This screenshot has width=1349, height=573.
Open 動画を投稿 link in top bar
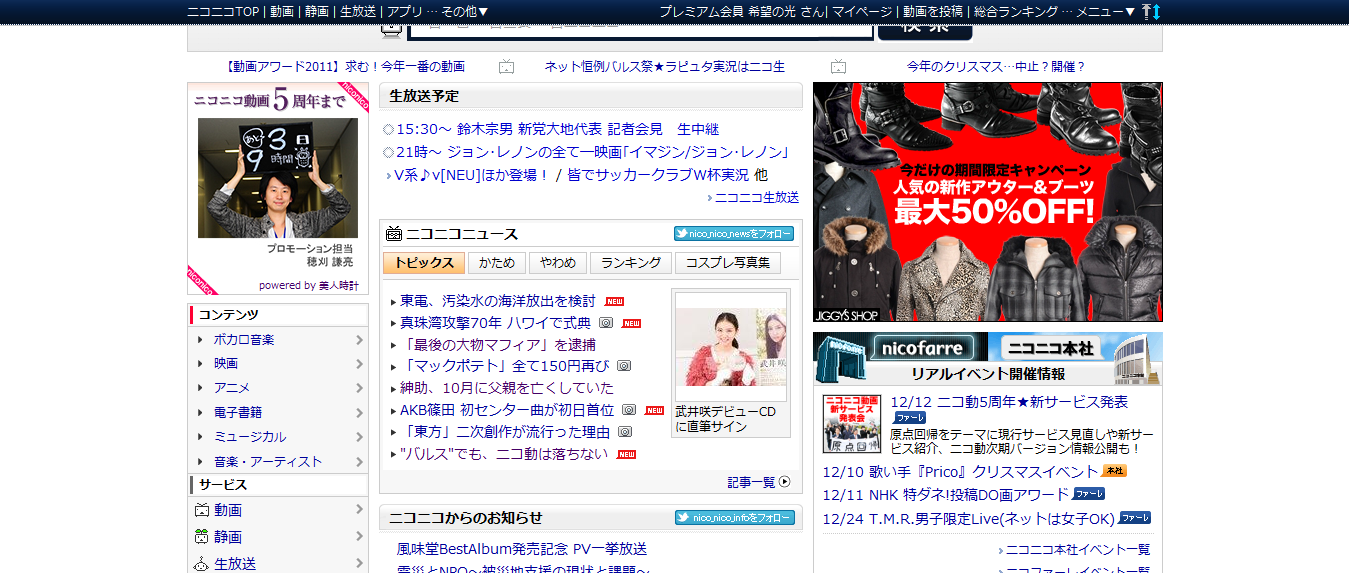pyautogui.click(x=933, y=11)
